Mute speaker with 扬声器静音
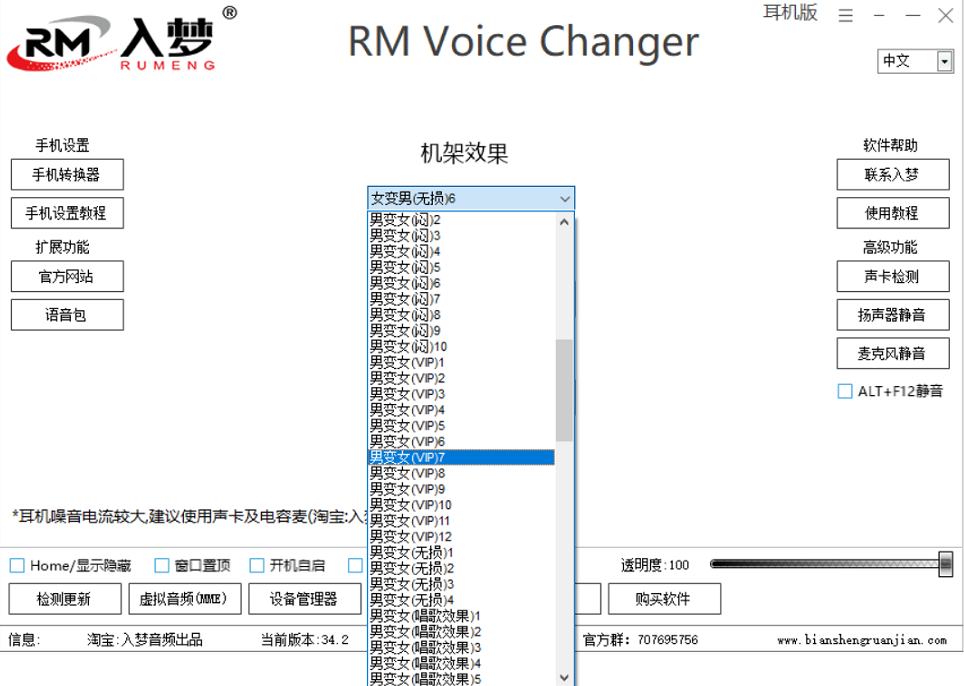The width and height of the screenshot is (964, 686). [893, 315]
